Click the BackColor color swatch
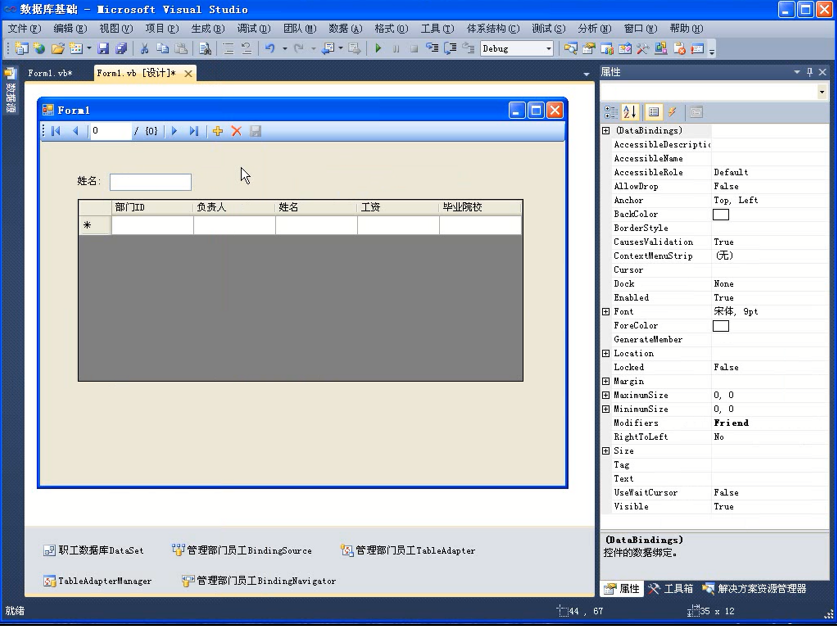This screenshot has width=837, height=626. click(x=721, y=214)
